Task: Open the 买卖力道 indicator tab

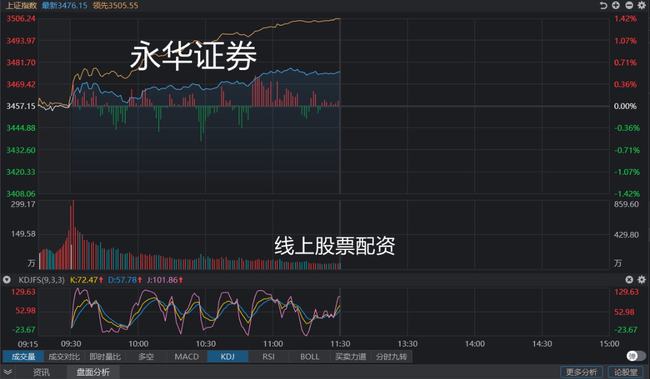Action: [x=351, y=357]
